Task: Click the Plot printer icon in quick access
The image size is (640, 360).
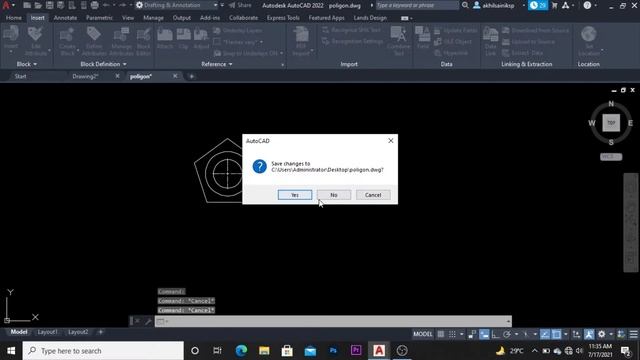Action: tap(94, 5)
